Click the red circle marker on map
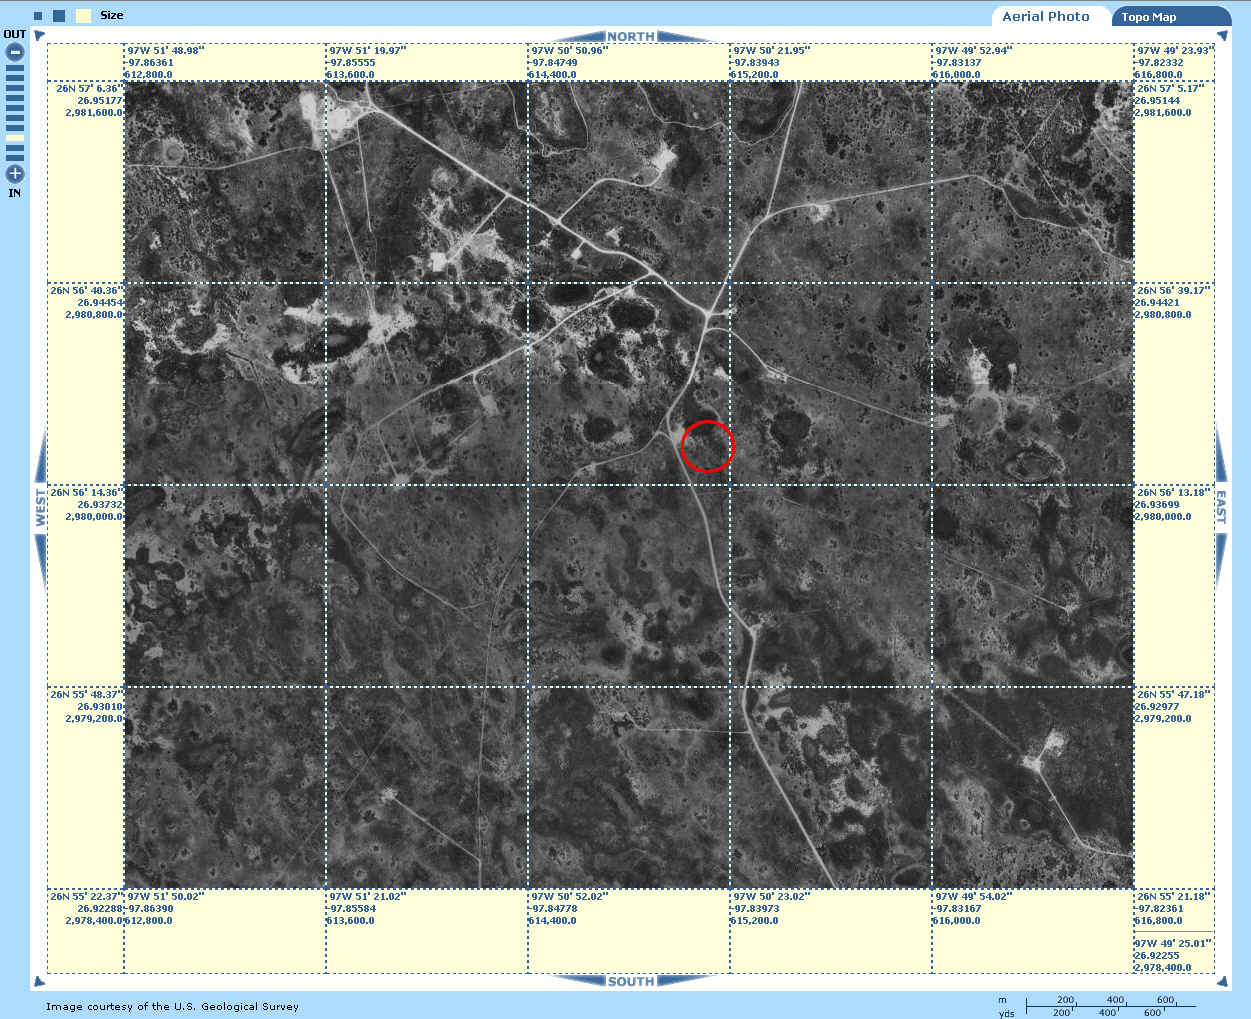The image size is (1251, 1019). click(x=707, y=446)
